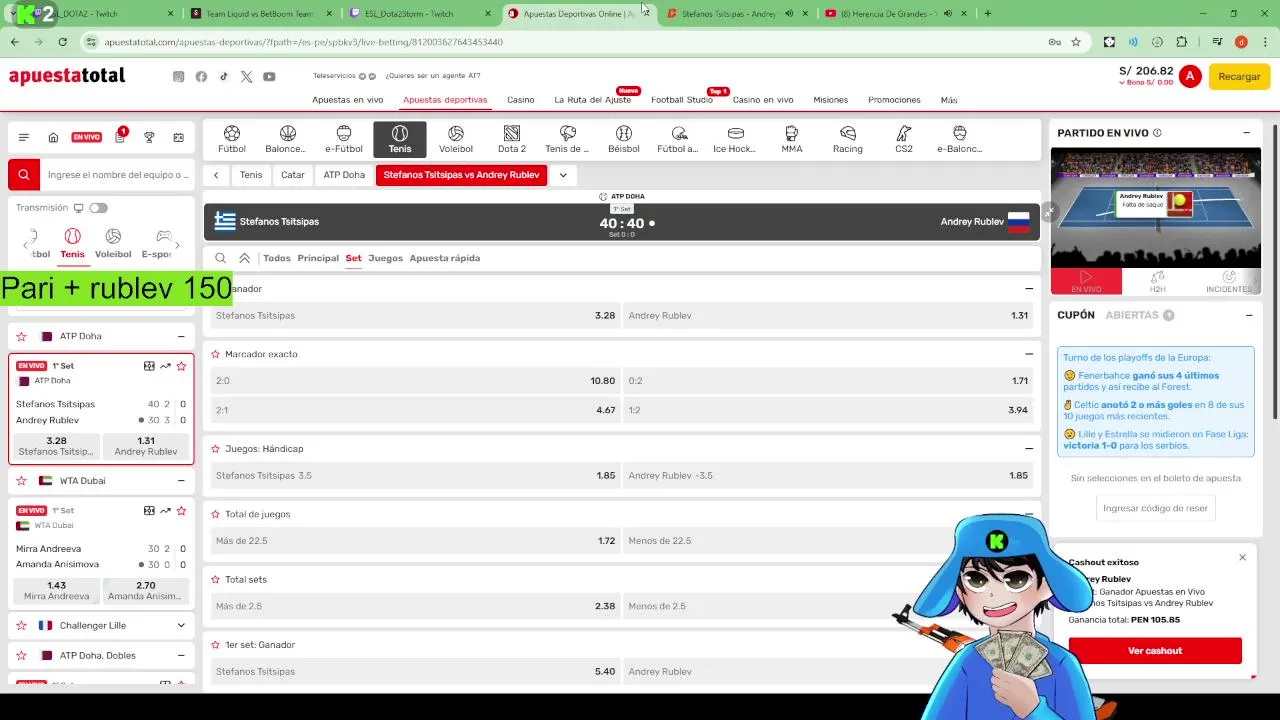Switch to the Principal markets tab
The image size is (1280, 720).
(x=318, y=258)
